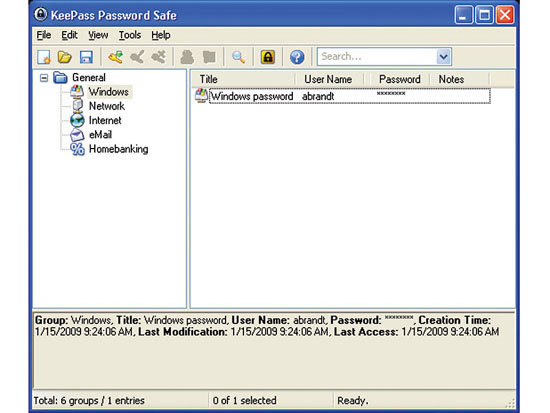Click the eMail group envelope icon

point(77,135)
